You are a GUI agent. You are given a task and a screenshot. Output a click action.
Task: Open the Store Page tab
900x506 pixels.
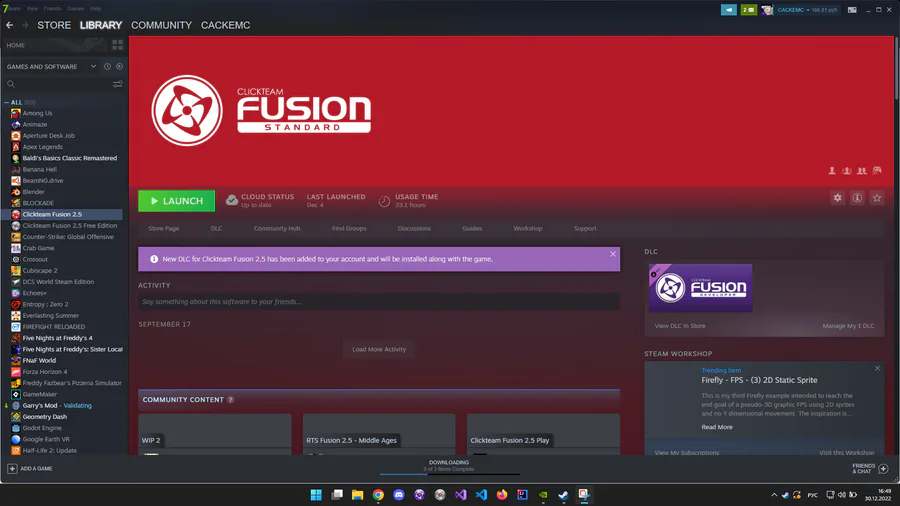tap(164, 228)
